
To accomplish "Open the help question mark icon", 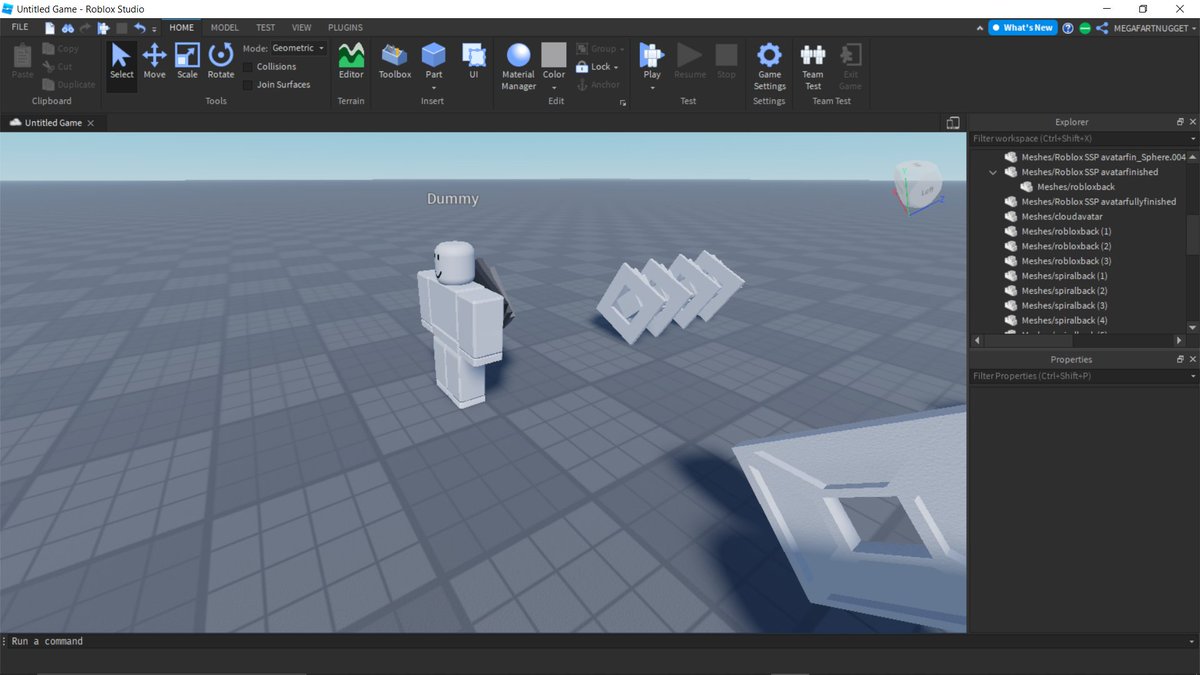I will [x=1068, y=28].
